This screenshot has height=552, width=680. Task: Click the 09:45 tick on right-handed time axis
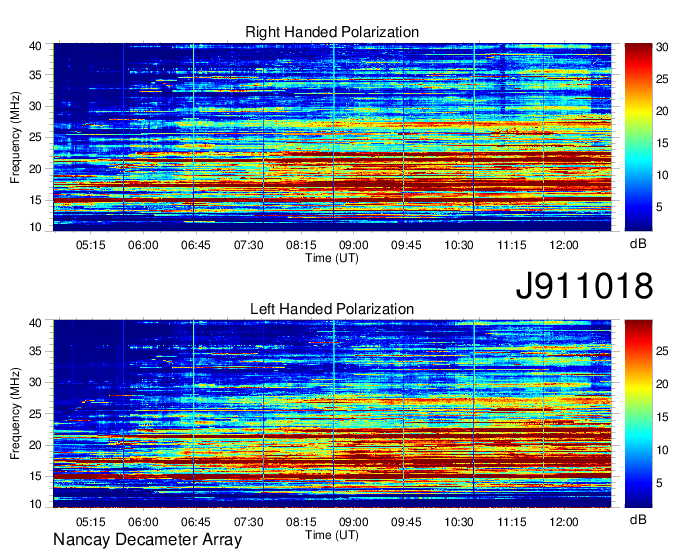406,245
